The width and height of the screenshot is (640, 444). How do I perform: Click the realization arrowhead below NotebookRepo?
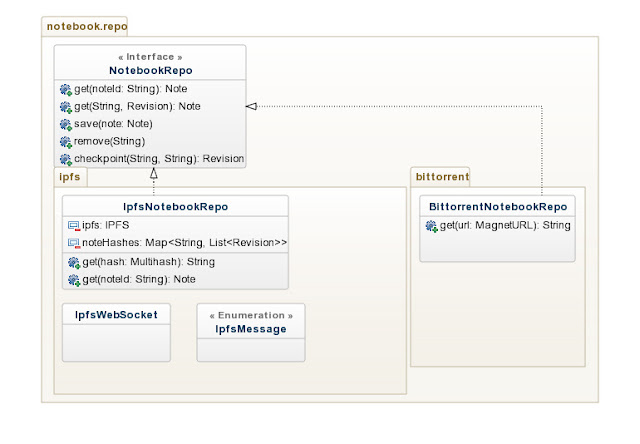click(154, 174)
